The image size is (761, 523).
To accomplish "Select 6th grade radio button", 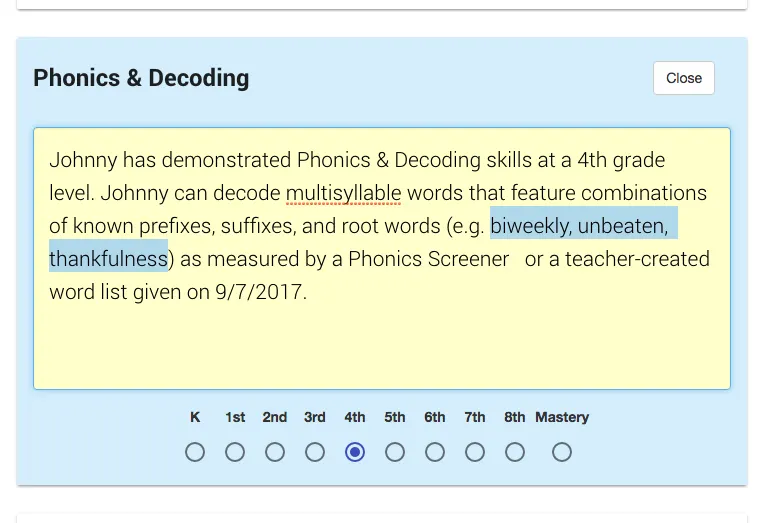I will 435,452.
